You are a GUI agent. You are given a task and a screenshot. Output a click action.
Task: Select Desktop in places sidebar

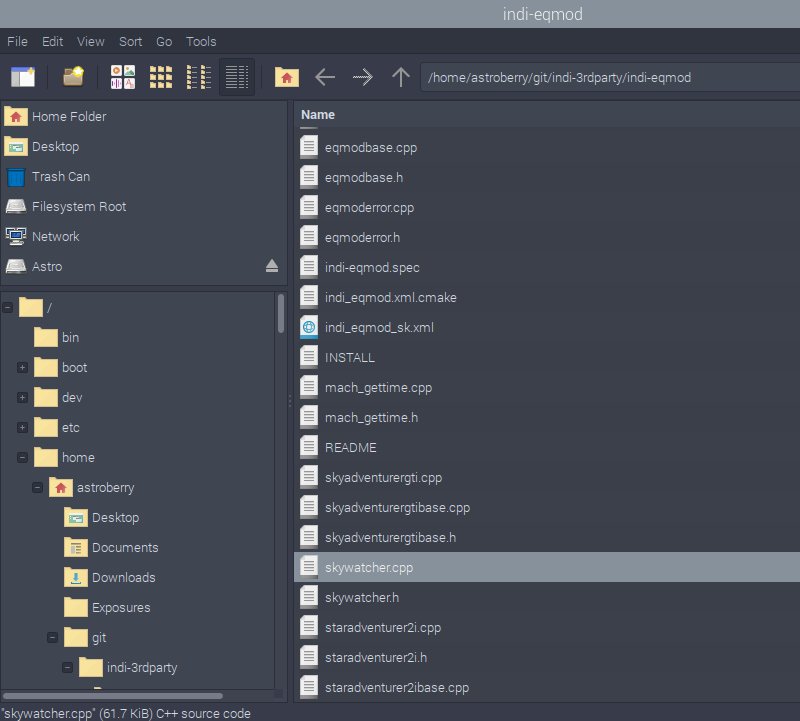point(143,147)
